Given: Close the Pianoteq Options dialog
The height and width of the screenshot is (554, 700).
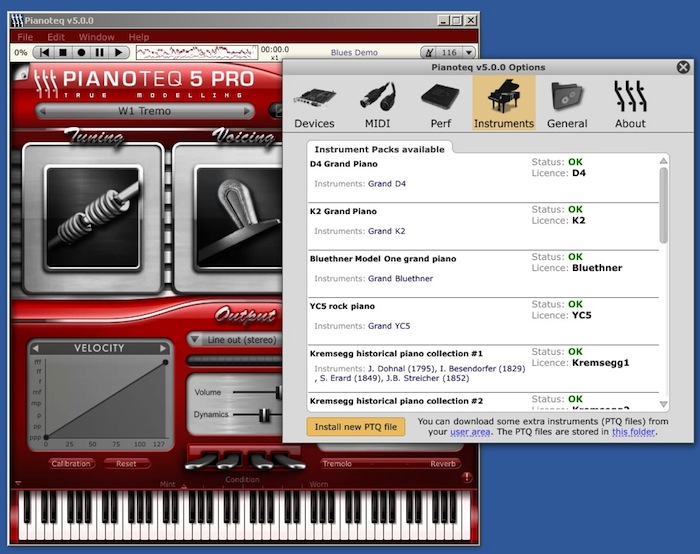Looking at the screenshot, I should click(683, 67).
